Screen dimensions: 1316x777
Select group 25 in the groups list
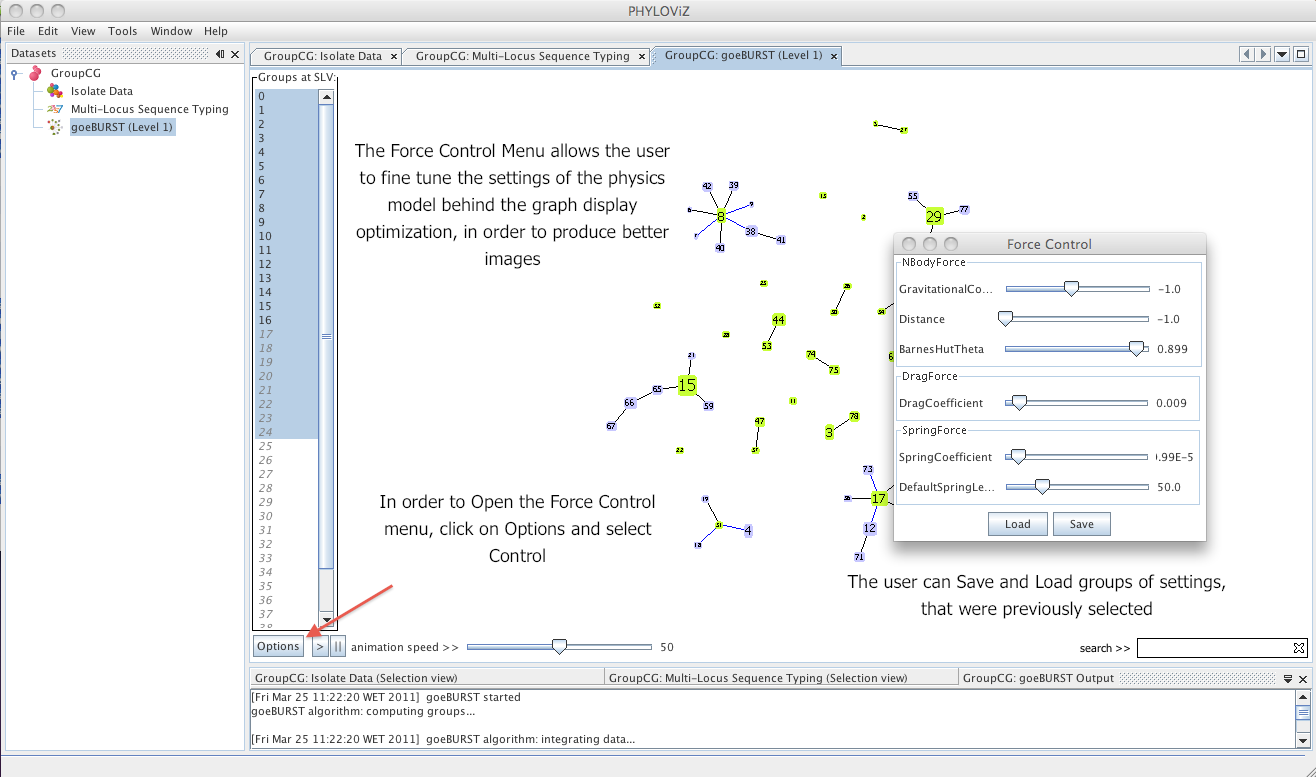286,446
